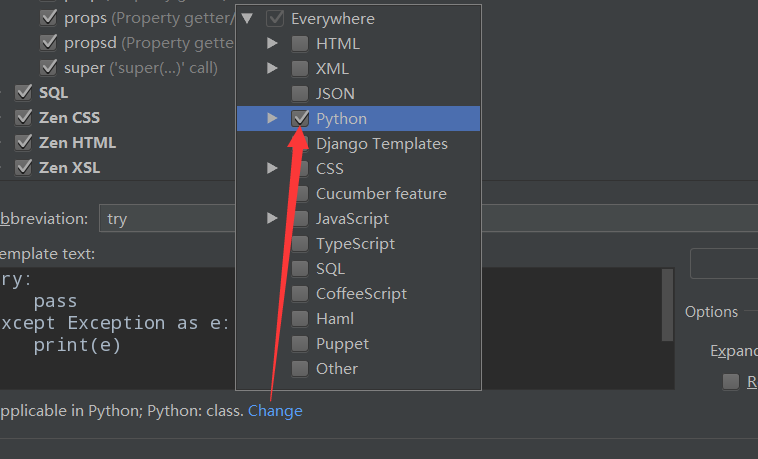Collapse the Everywhere tree node
The width and height of the screenshot is (758, 459).
point(247,19)
